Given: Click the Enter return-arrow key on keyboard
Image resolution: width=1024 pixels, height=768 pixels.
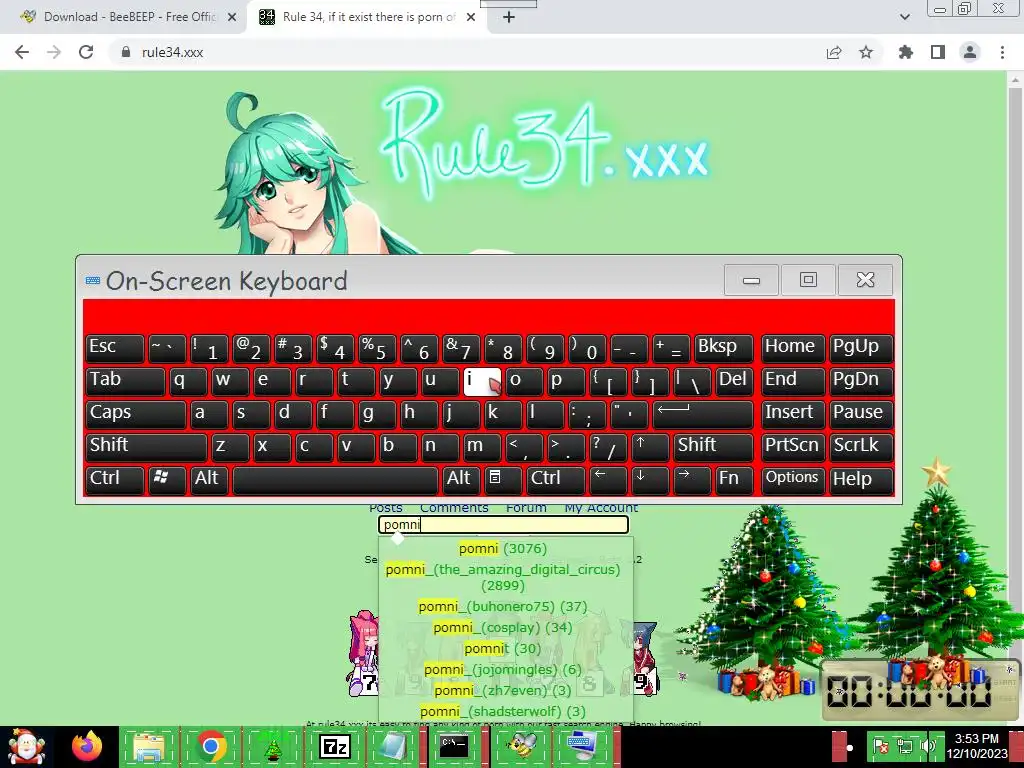Looking at the screenshot, I should point(702,413).
